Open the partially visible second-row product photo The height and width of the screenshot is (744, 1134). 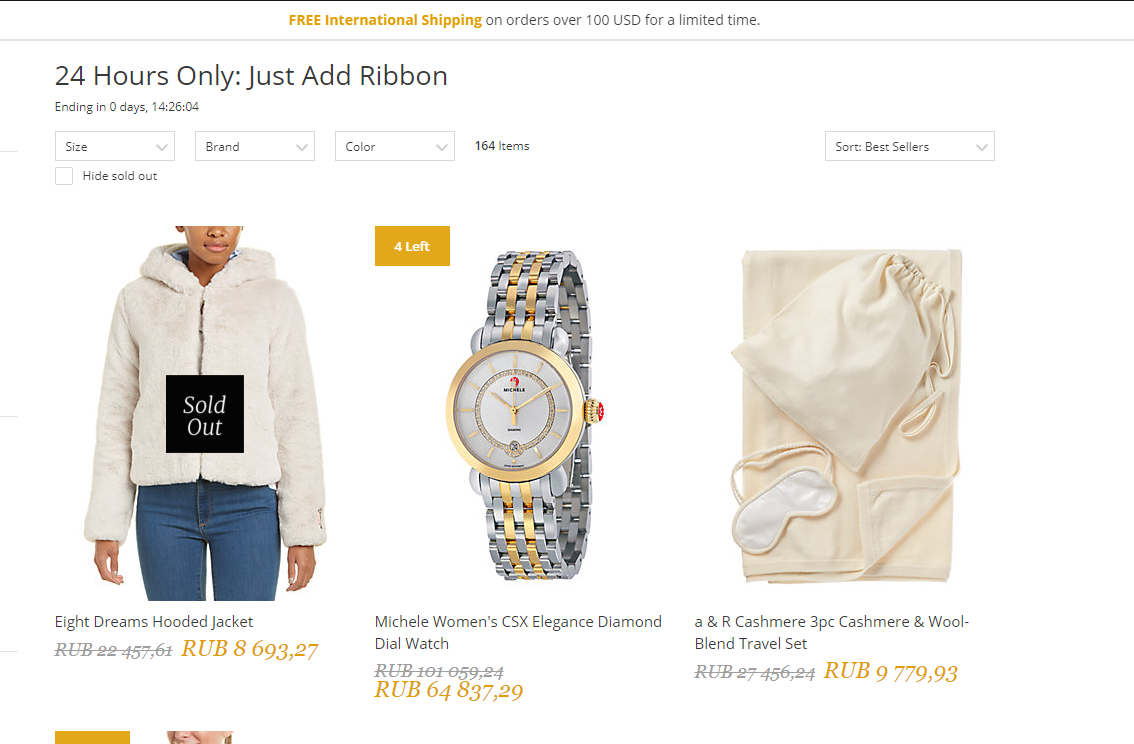pyautogui.click(x=199, y=737)
